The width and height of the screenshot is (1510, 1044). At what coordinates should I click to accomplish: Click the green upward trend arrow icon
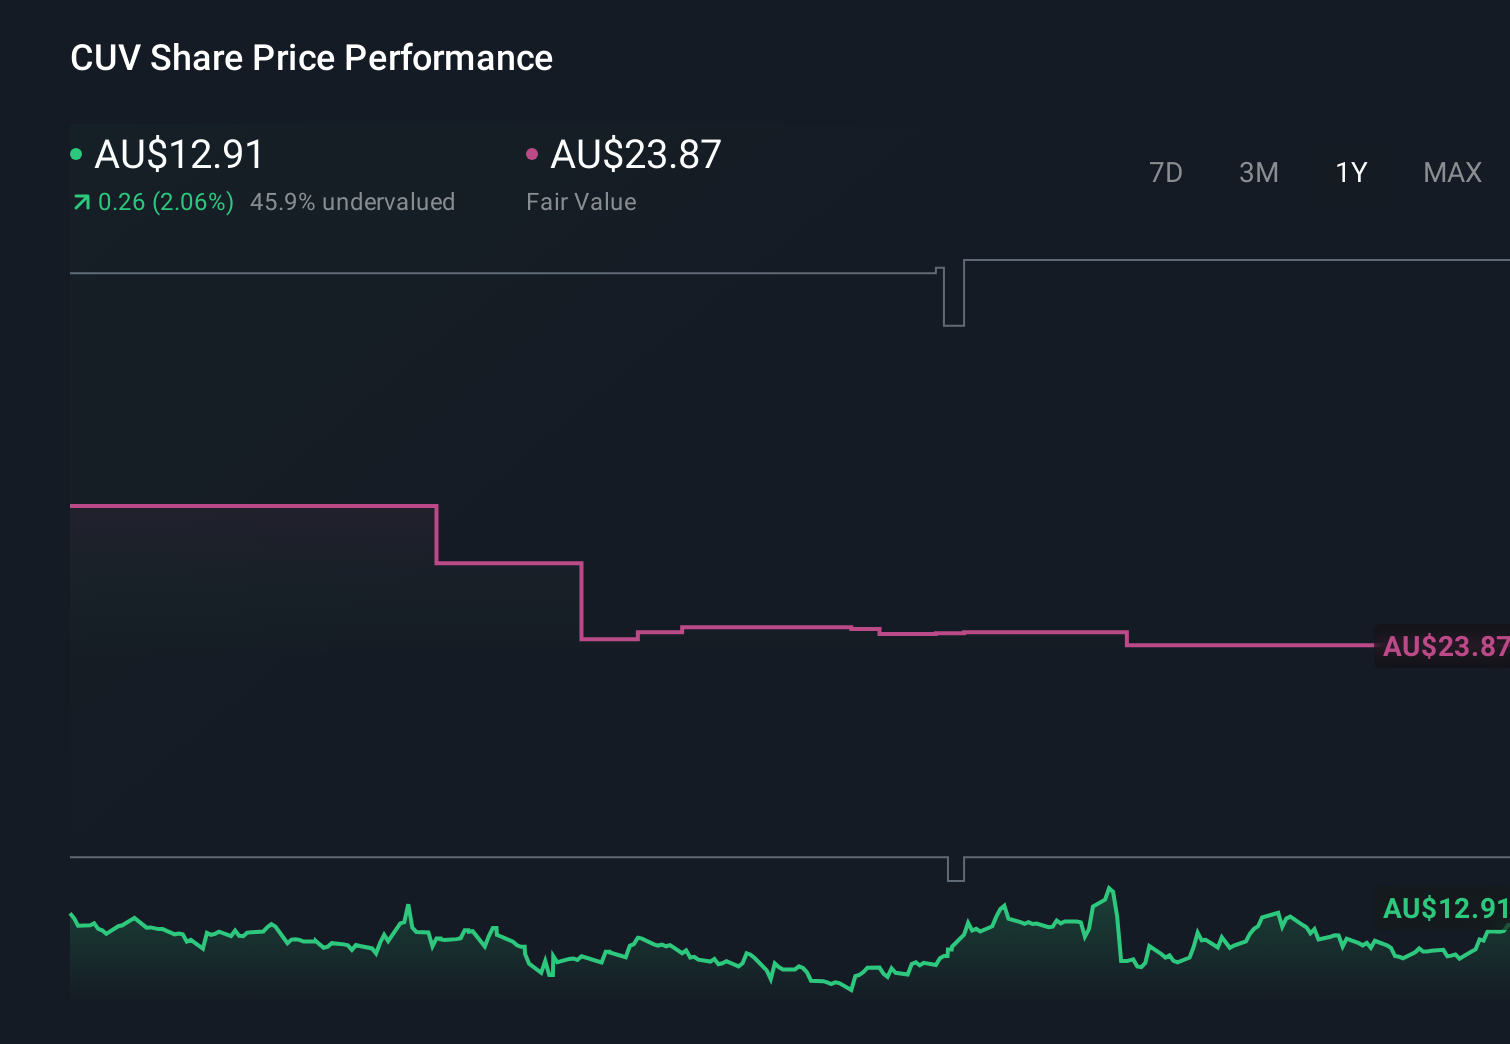pos(81,201)
